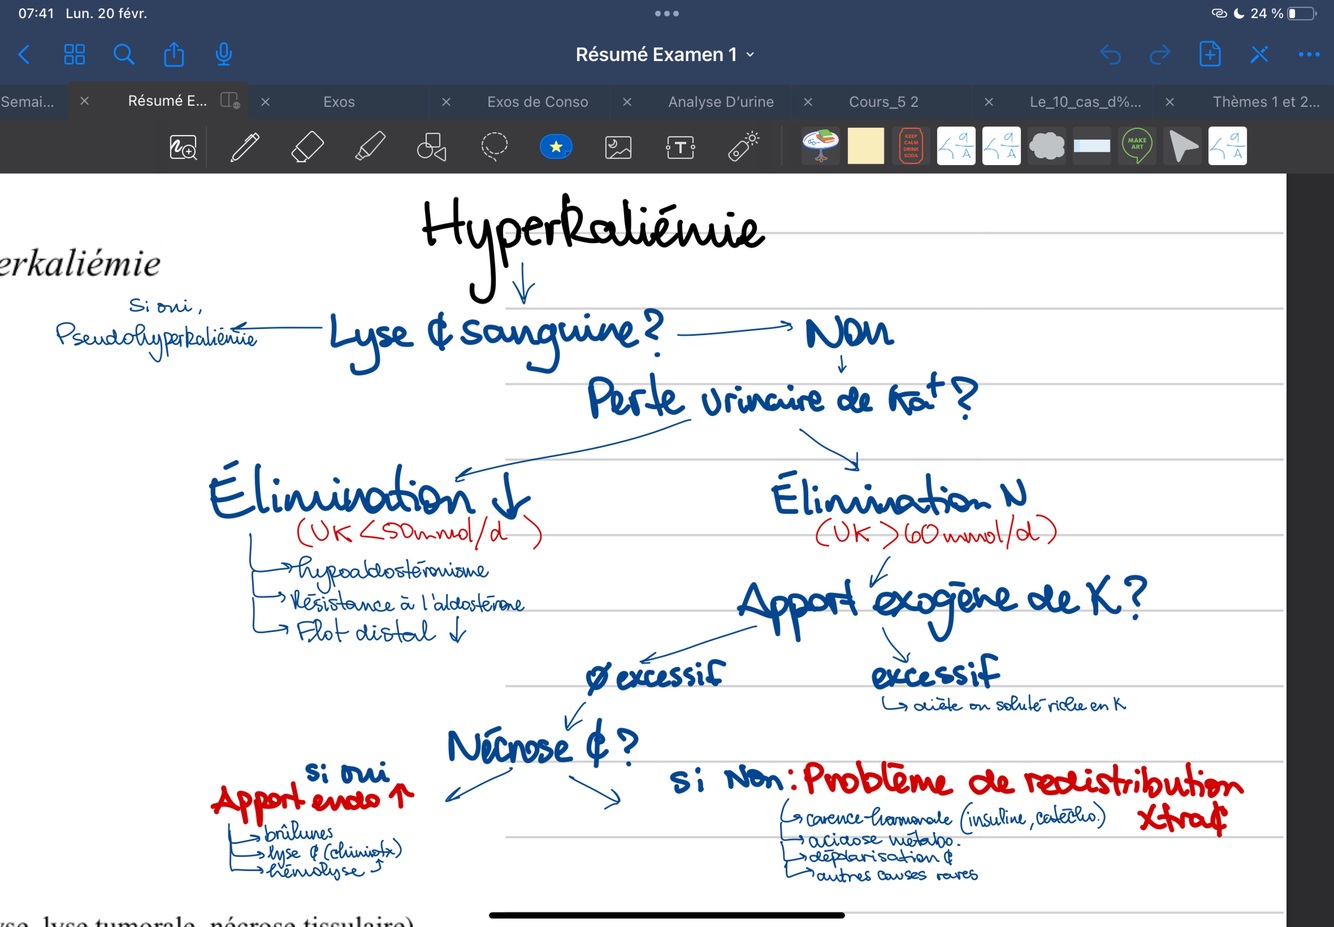Switch to the Exos de Conso tab

[538, 102]
